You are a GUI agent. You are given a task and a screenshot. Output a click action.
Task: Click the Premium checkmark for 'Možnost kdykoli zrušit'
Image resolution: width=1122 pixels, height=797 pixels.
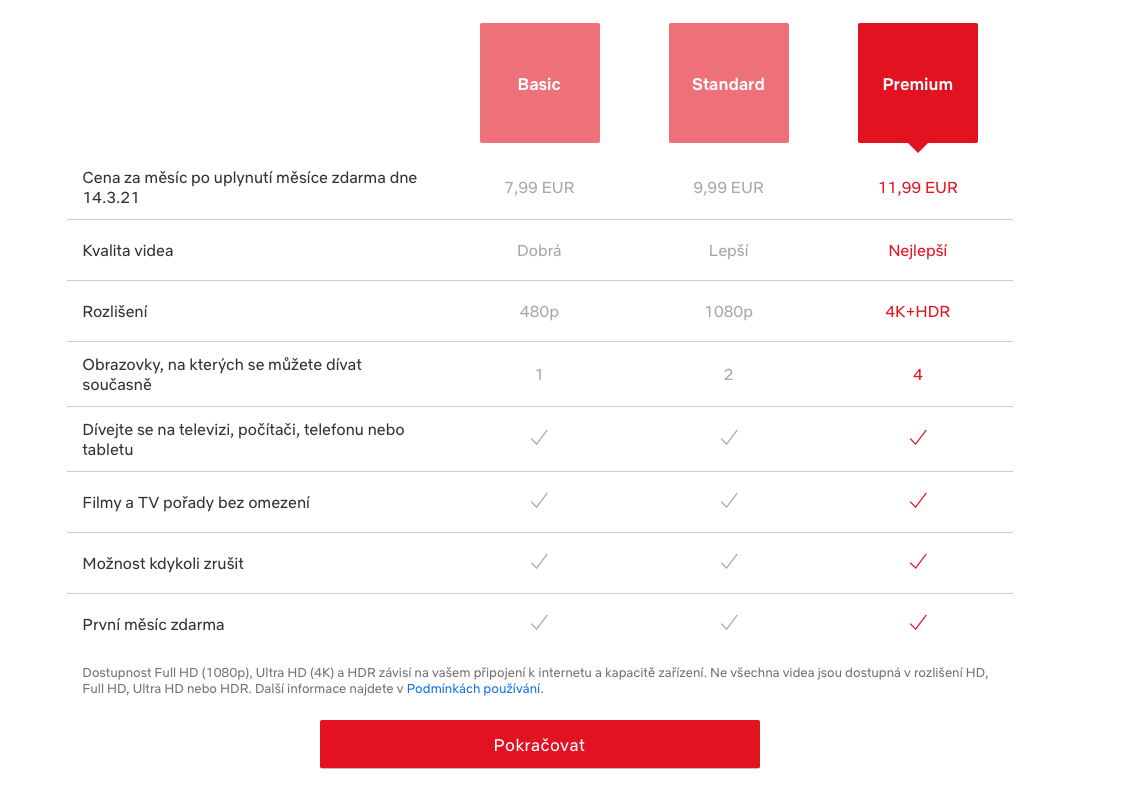917,562
